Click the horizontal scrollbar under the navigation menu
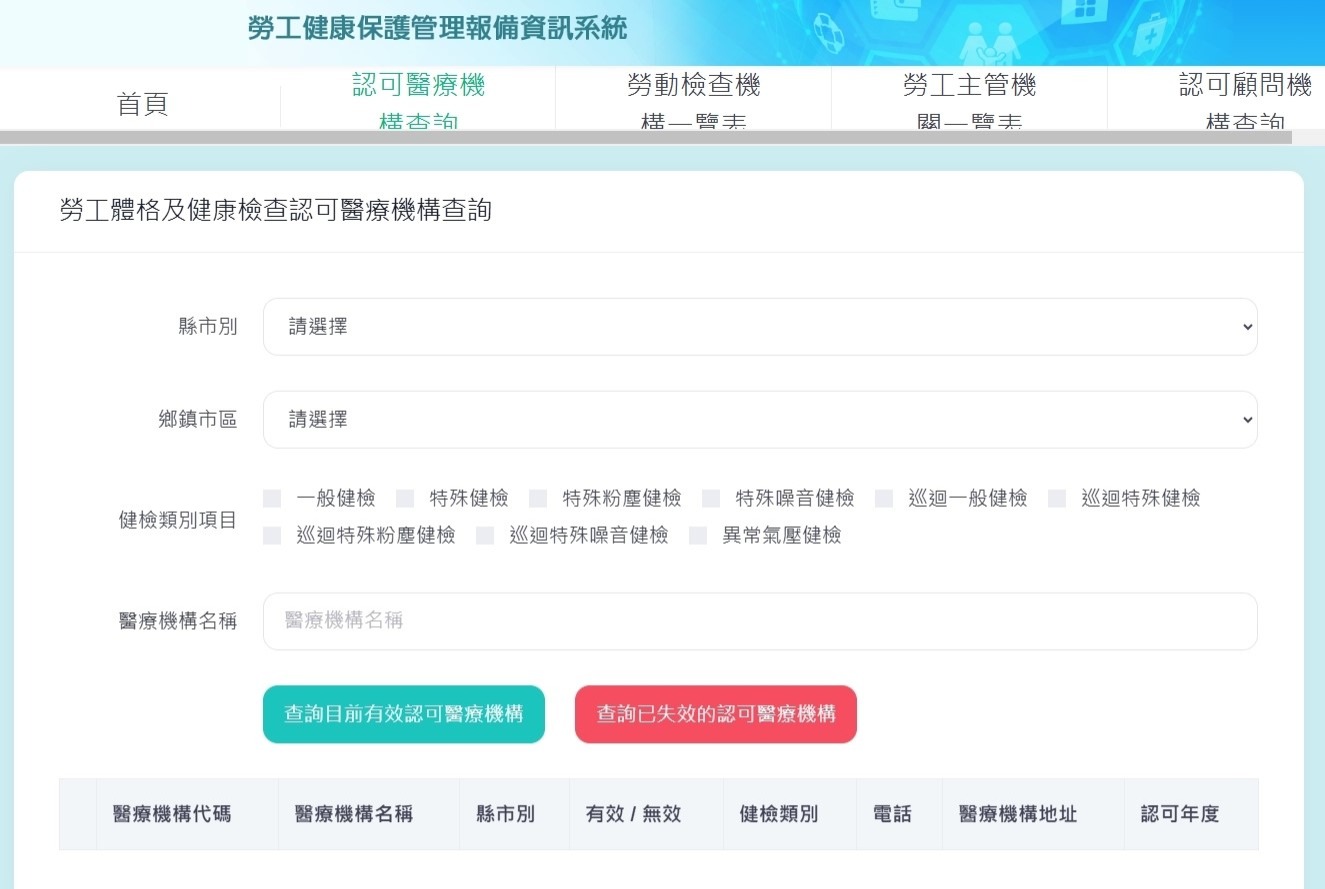The width and height of the screenshot is (1325, 889). click(x=646, y=137)
